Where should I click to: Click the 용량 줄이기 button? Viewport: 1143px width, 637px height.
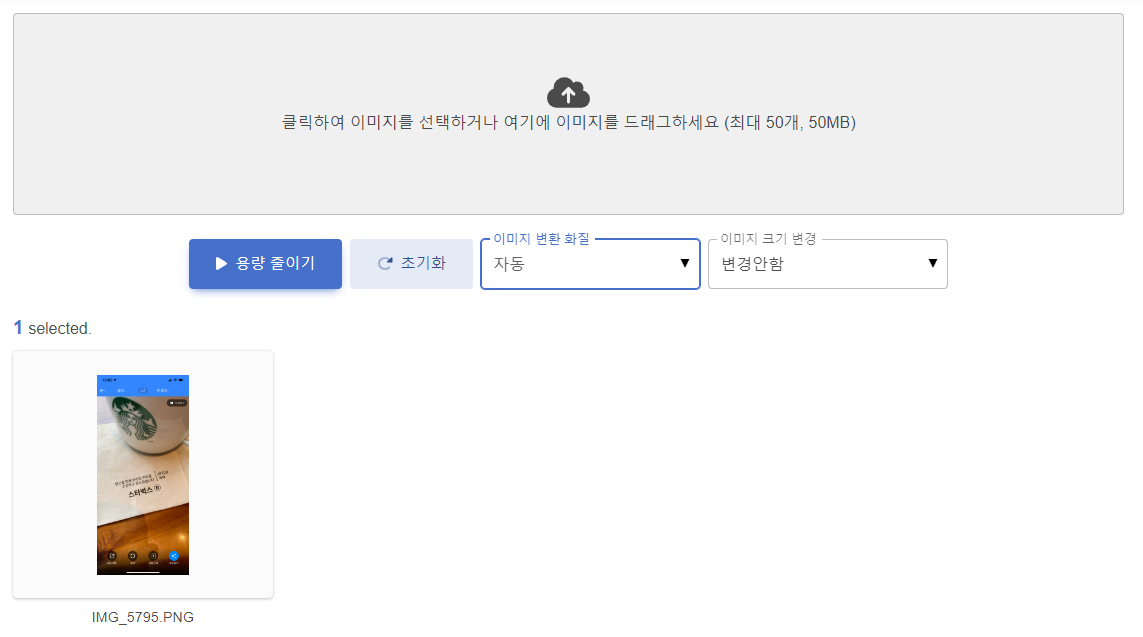(x=265, y=264)
